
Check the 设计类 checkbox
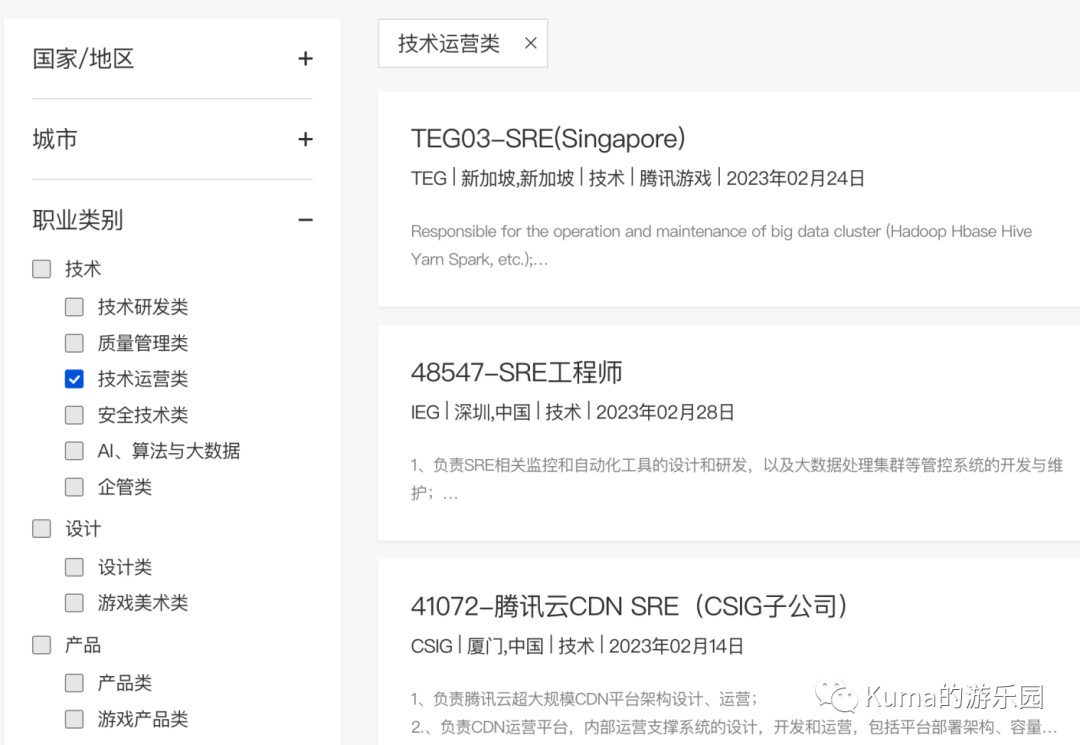74,567
